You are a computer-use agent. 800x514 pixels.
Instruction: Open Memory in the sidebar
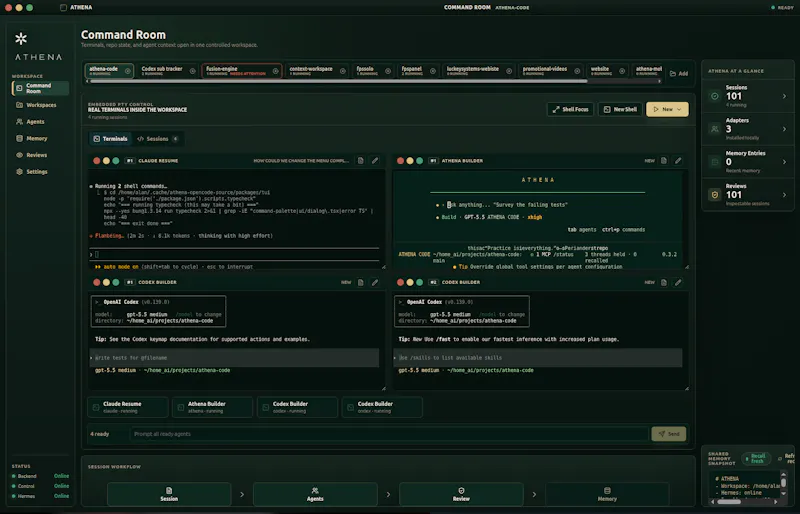click(x=32, y=138)
